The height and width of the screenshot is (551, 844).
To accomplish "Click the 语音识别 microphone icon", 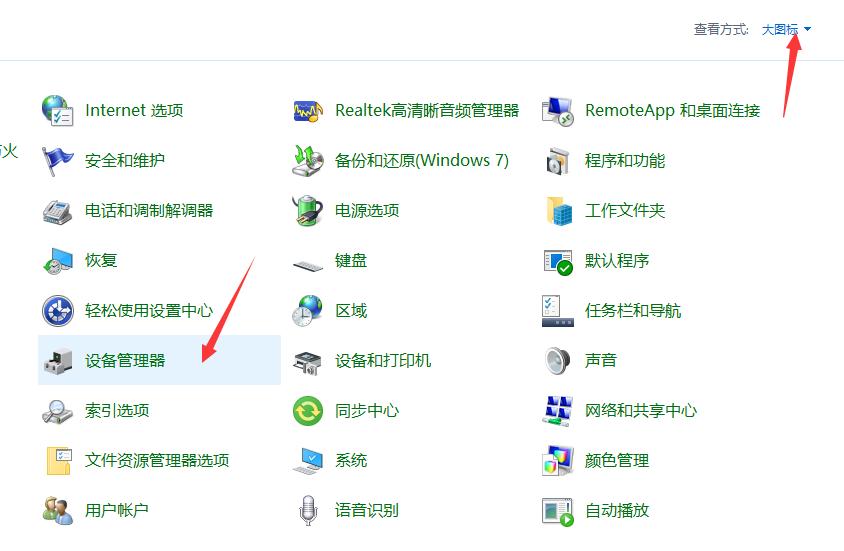I will tap(308, 511).
